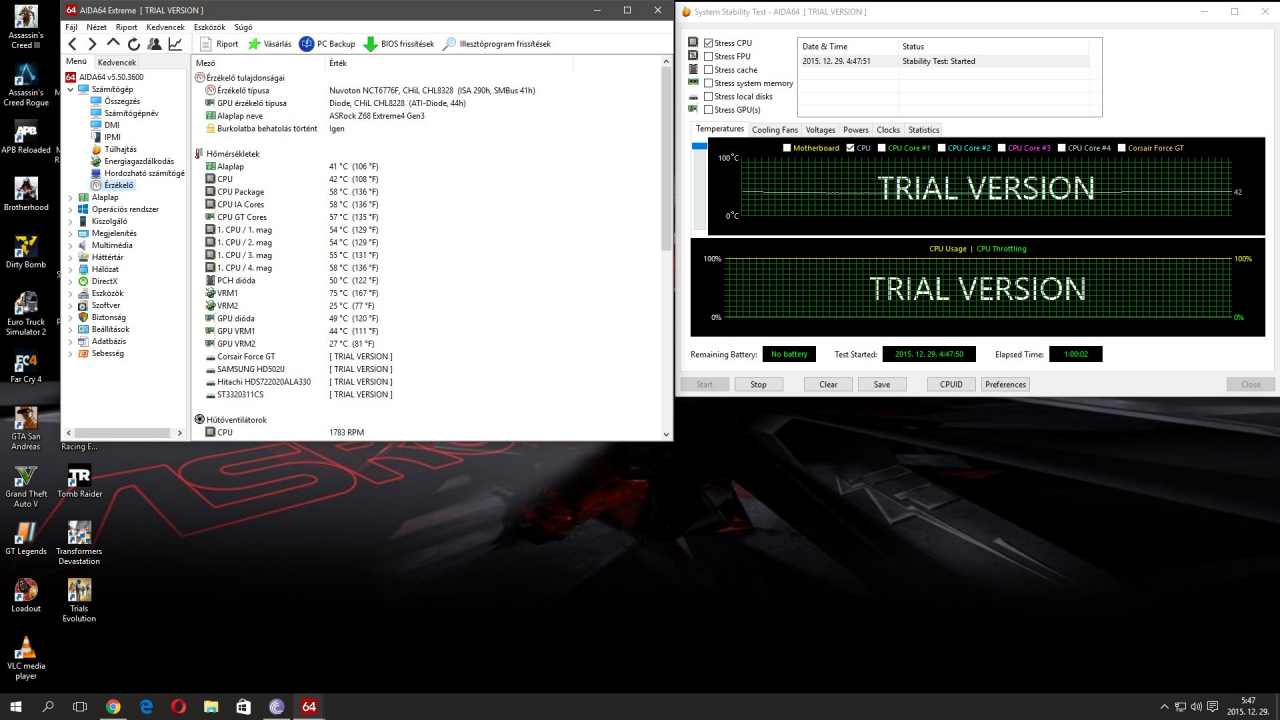Expand the Alaplap tree node
1280x720 pixels.
[70, 197]
